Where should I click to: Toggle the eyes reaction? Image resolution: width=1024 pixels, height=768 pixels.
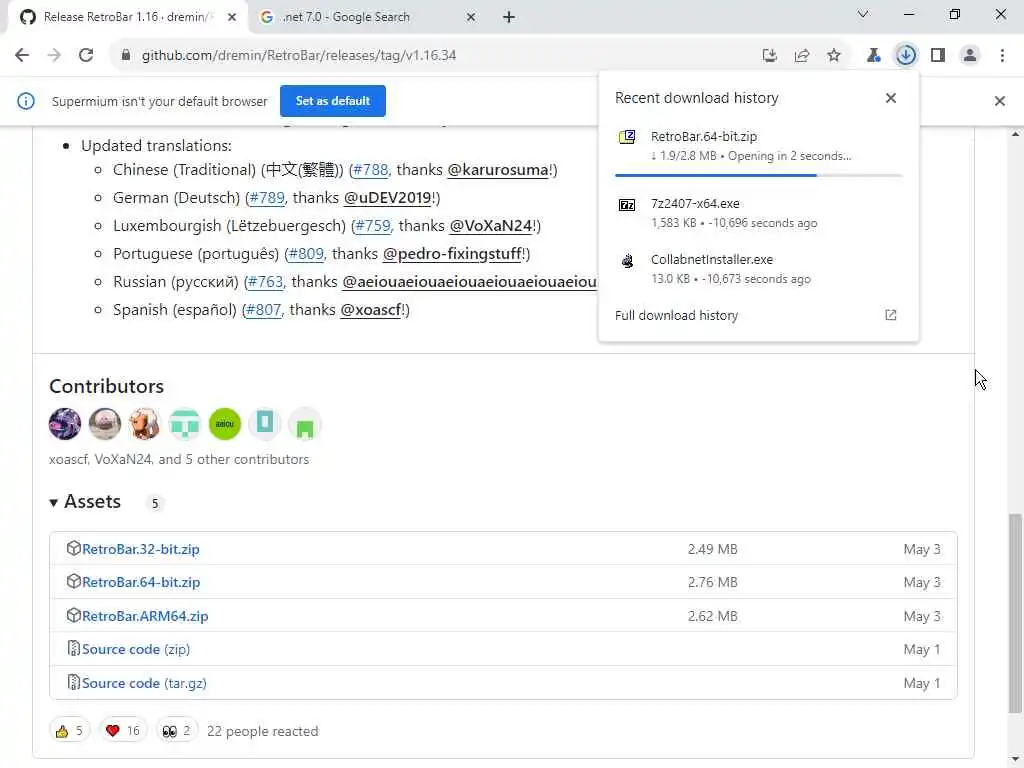pyautogui.click(x=176, y=731)
